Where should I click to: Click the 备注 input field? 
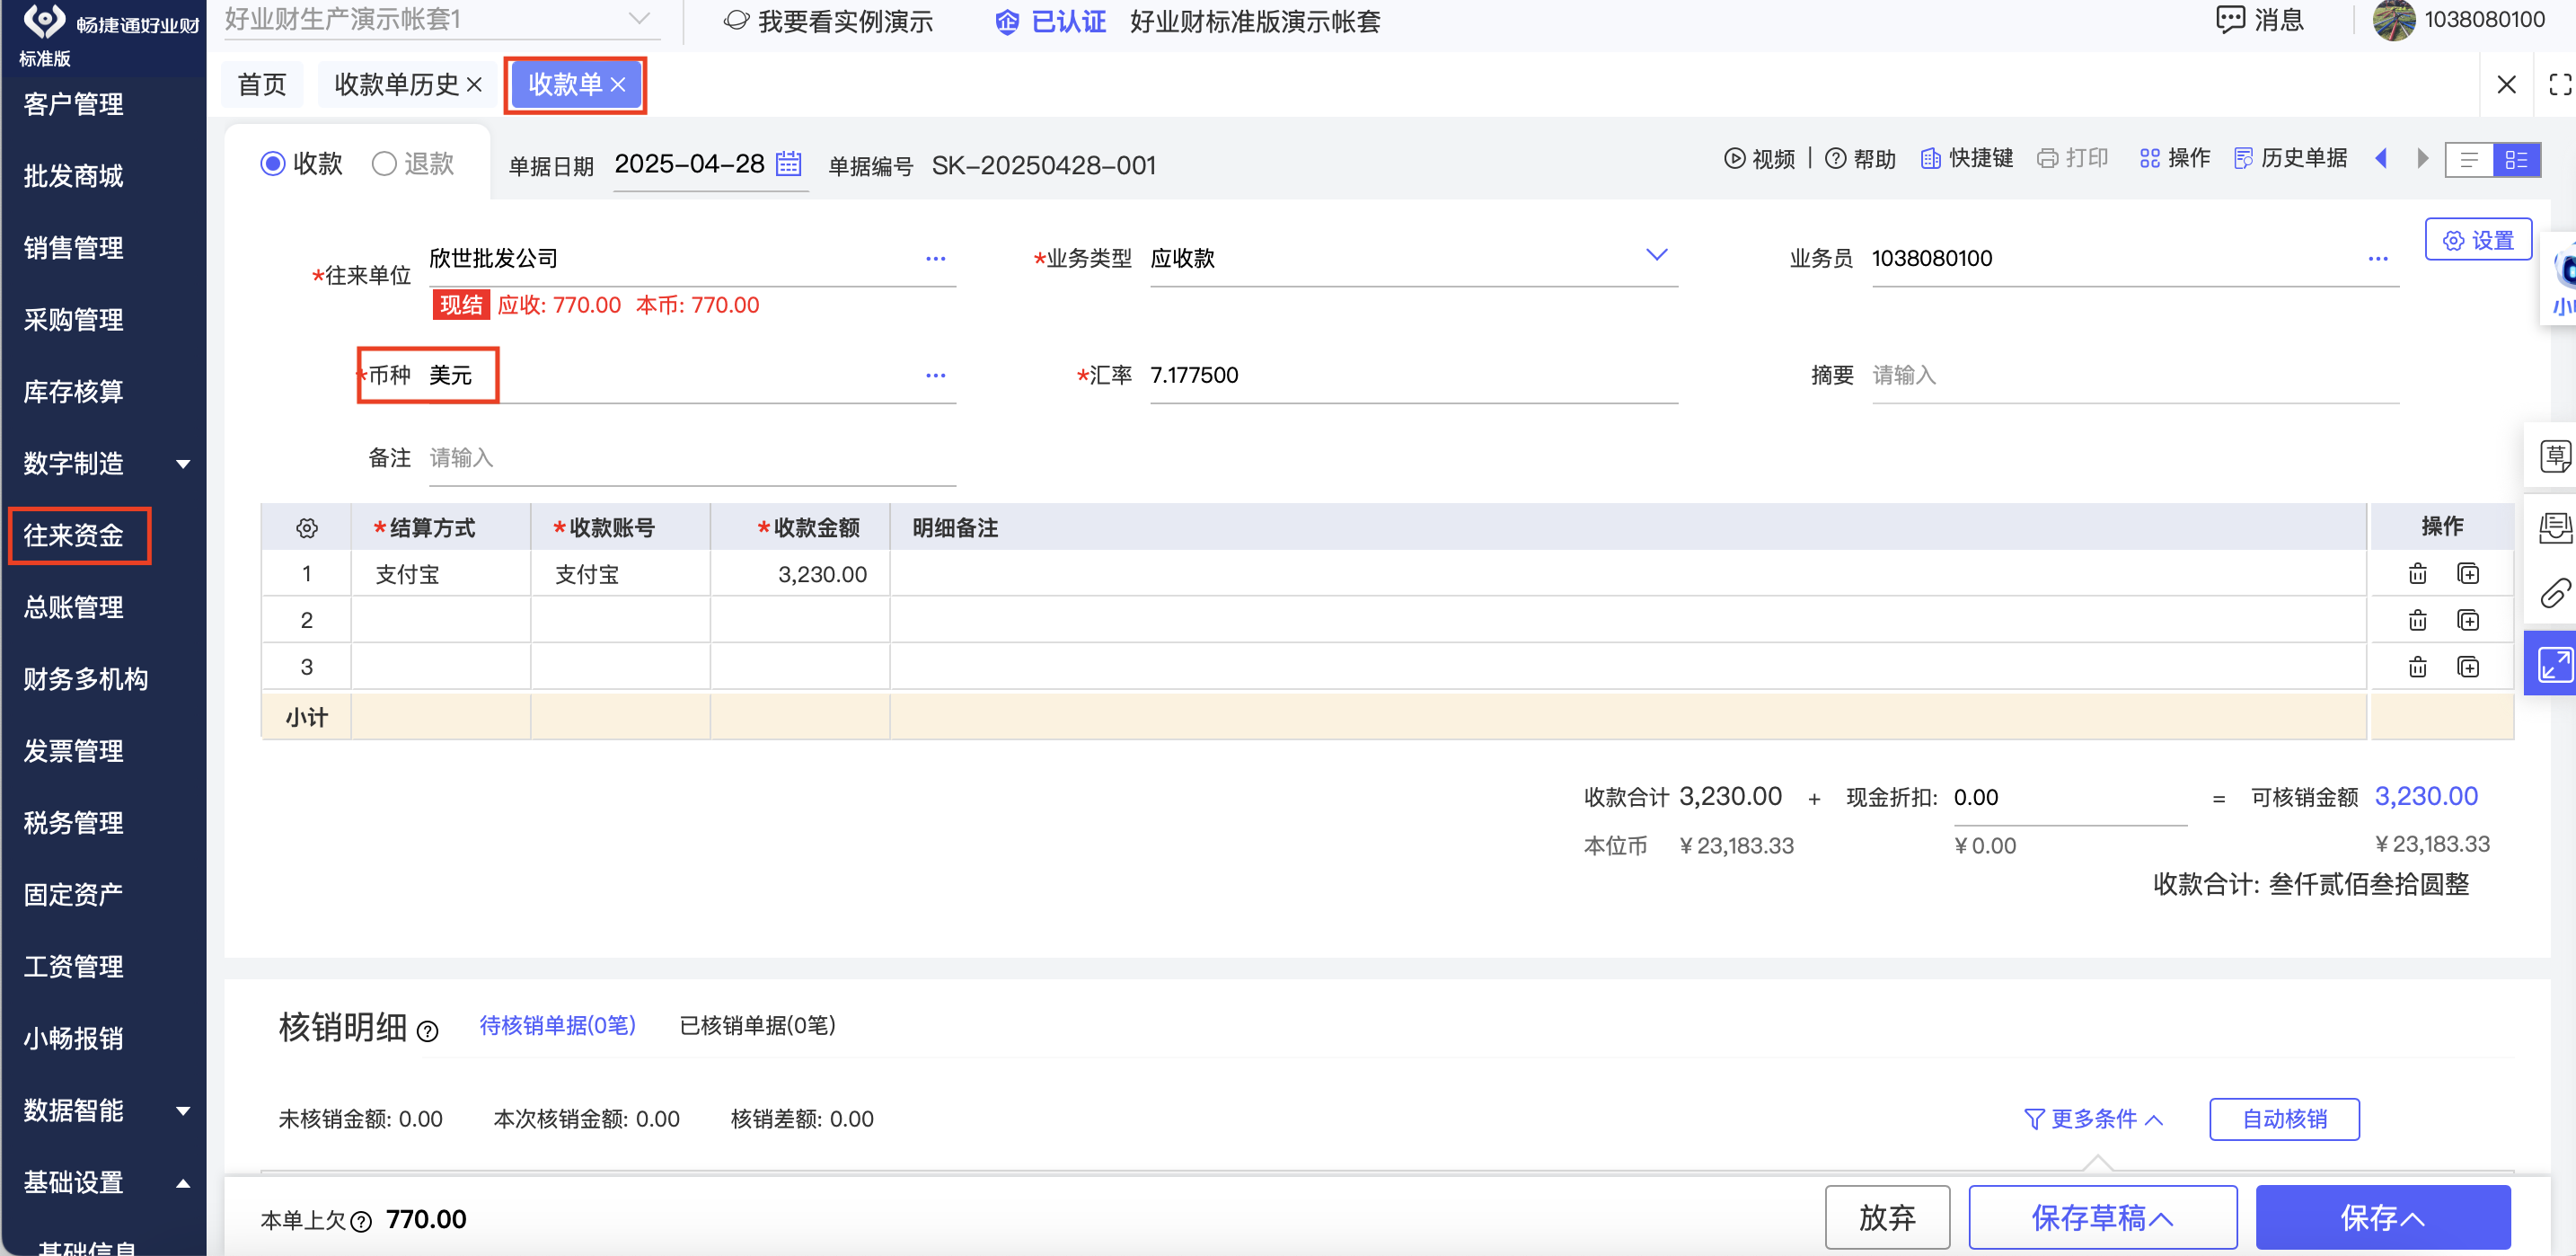click(692, 458)
